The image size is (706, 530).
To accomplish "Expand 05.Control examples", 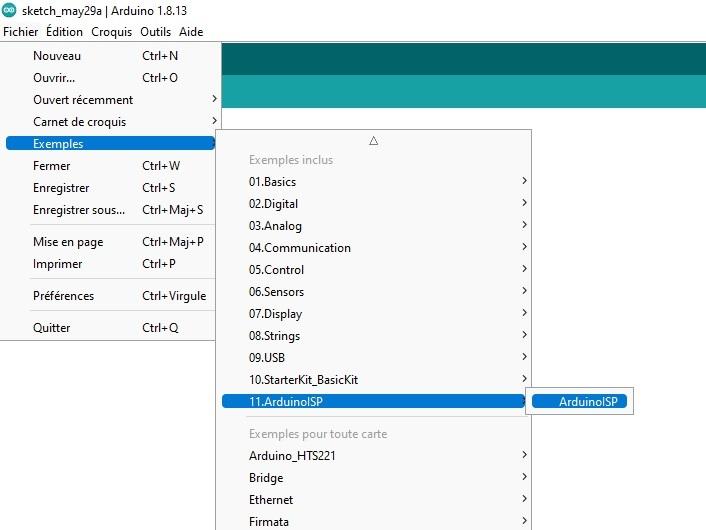I will click(x=374, y=270).
